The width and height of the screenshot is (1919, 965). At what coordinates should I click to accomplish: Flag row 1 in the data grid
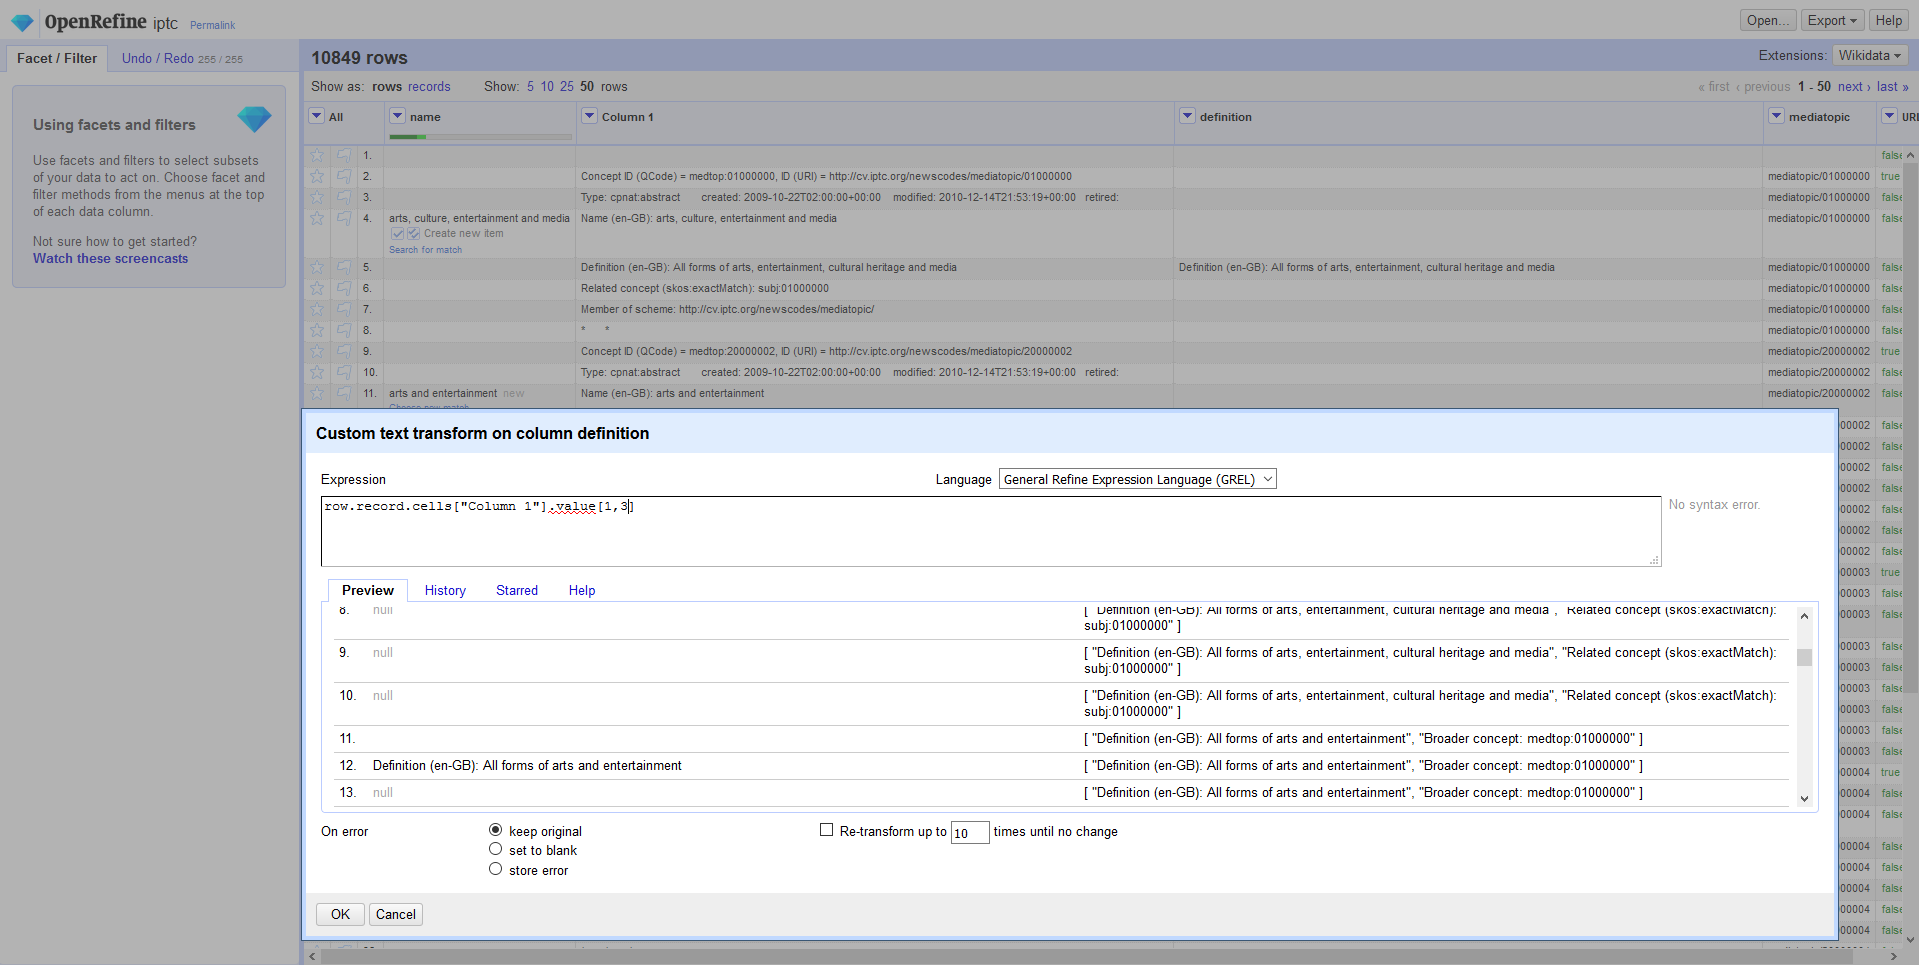[x=343, y=155]
